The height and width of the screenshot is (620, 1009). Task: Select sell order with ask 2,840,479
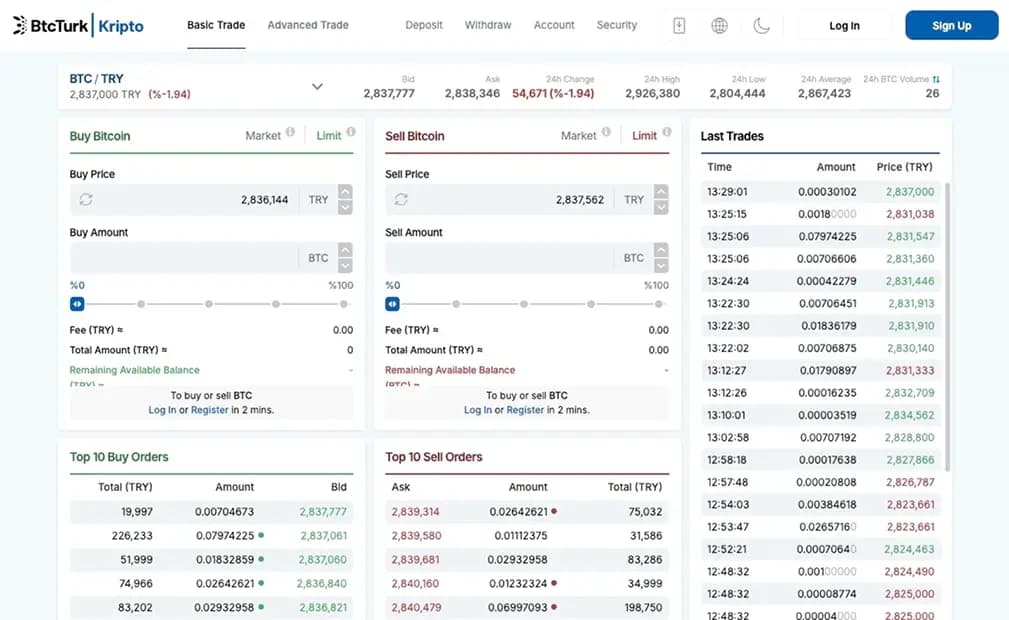pyautogui.click(x=527, y=607)
